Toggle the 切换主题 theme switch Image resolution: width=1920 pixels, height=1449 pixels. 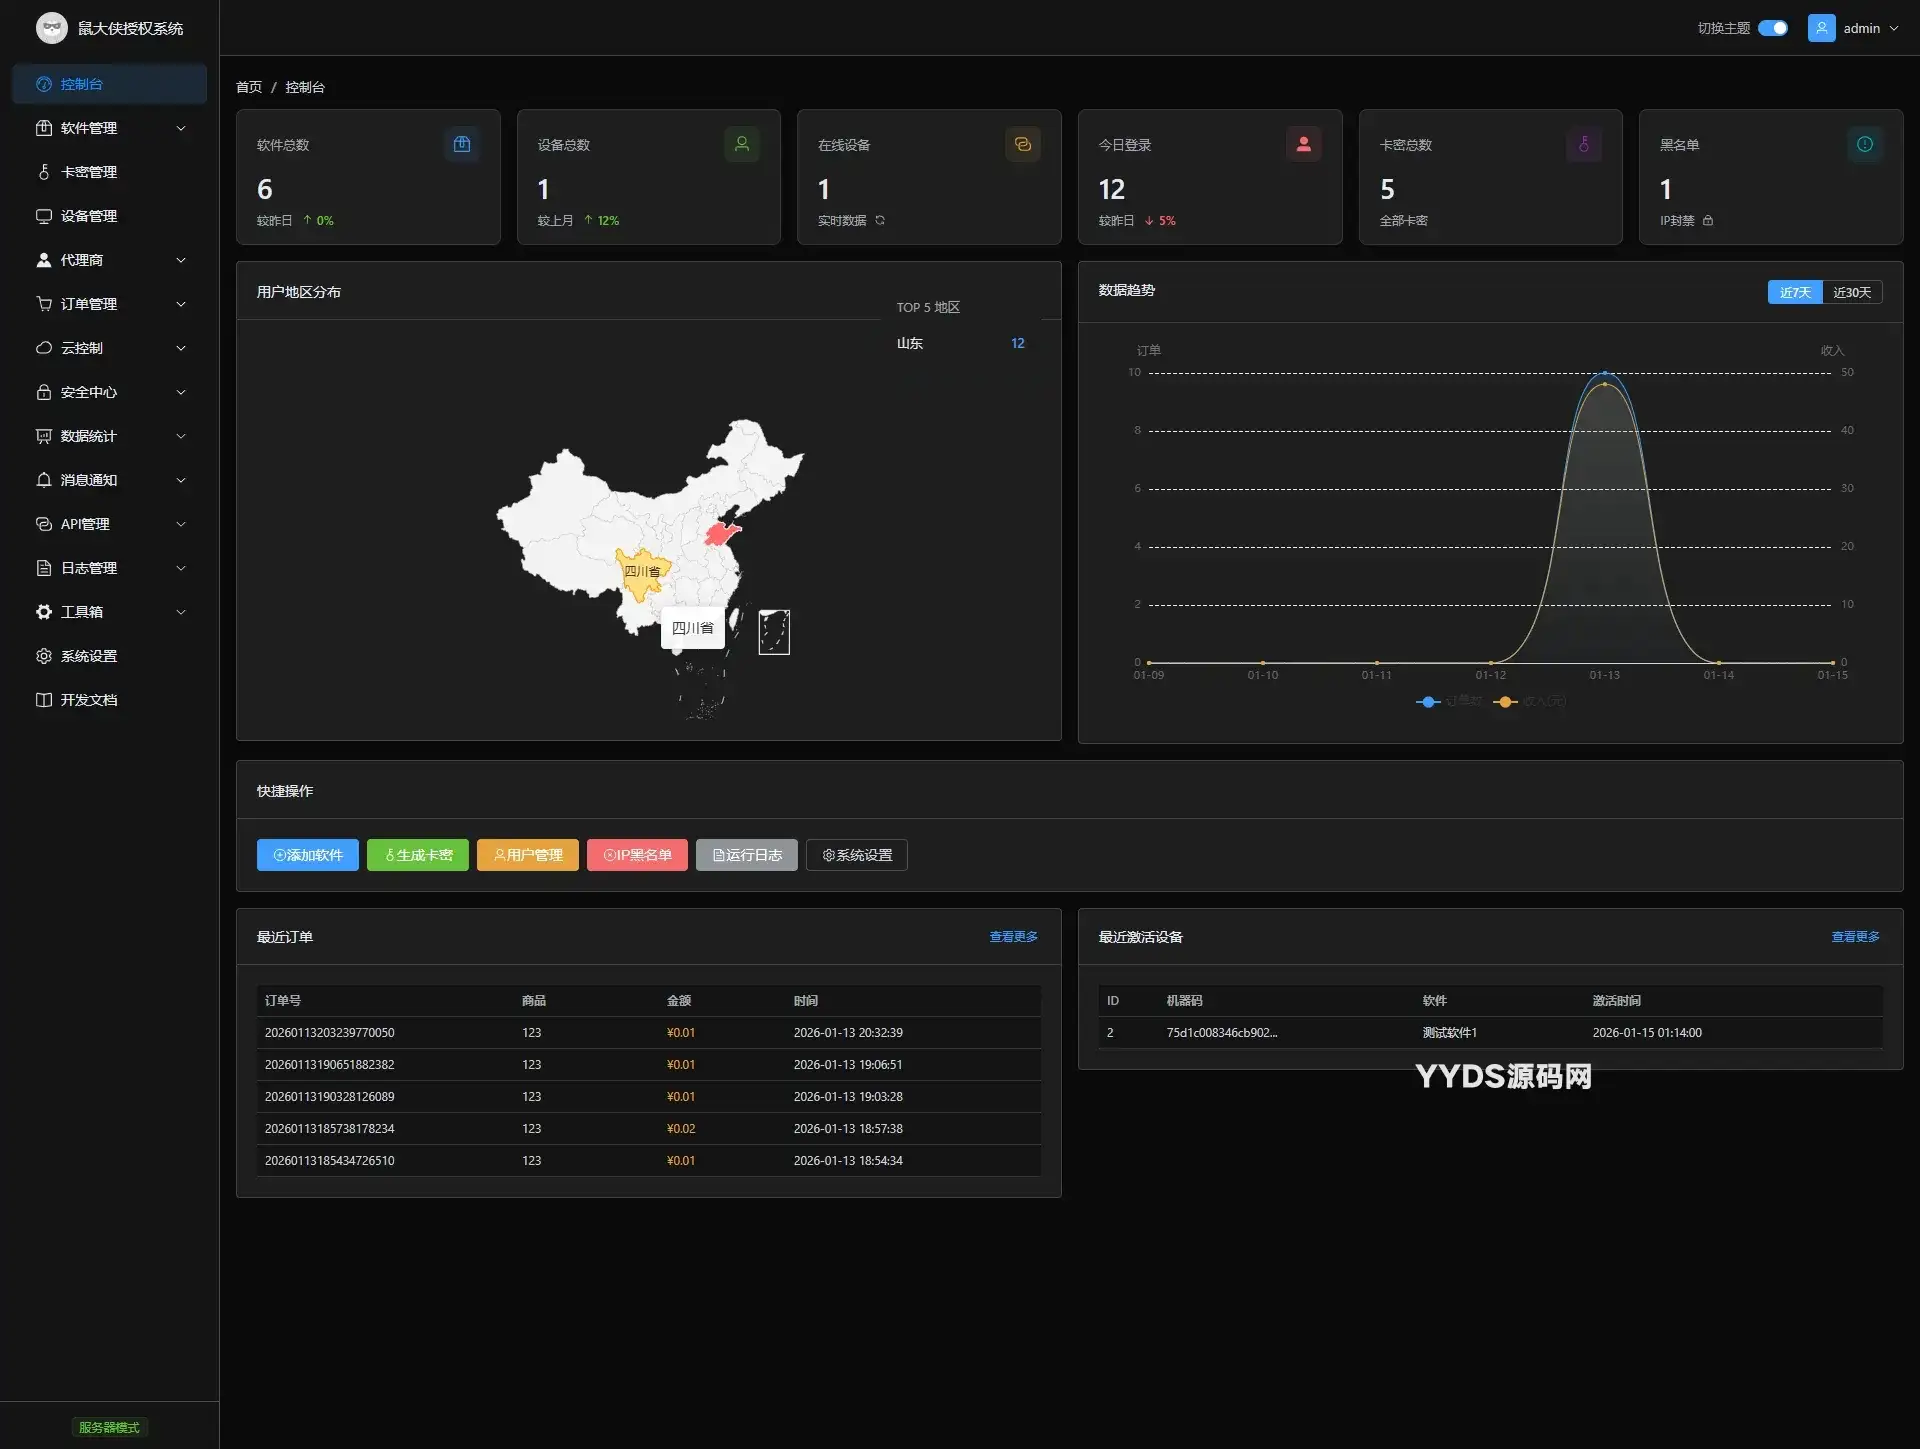[1773, 28]
